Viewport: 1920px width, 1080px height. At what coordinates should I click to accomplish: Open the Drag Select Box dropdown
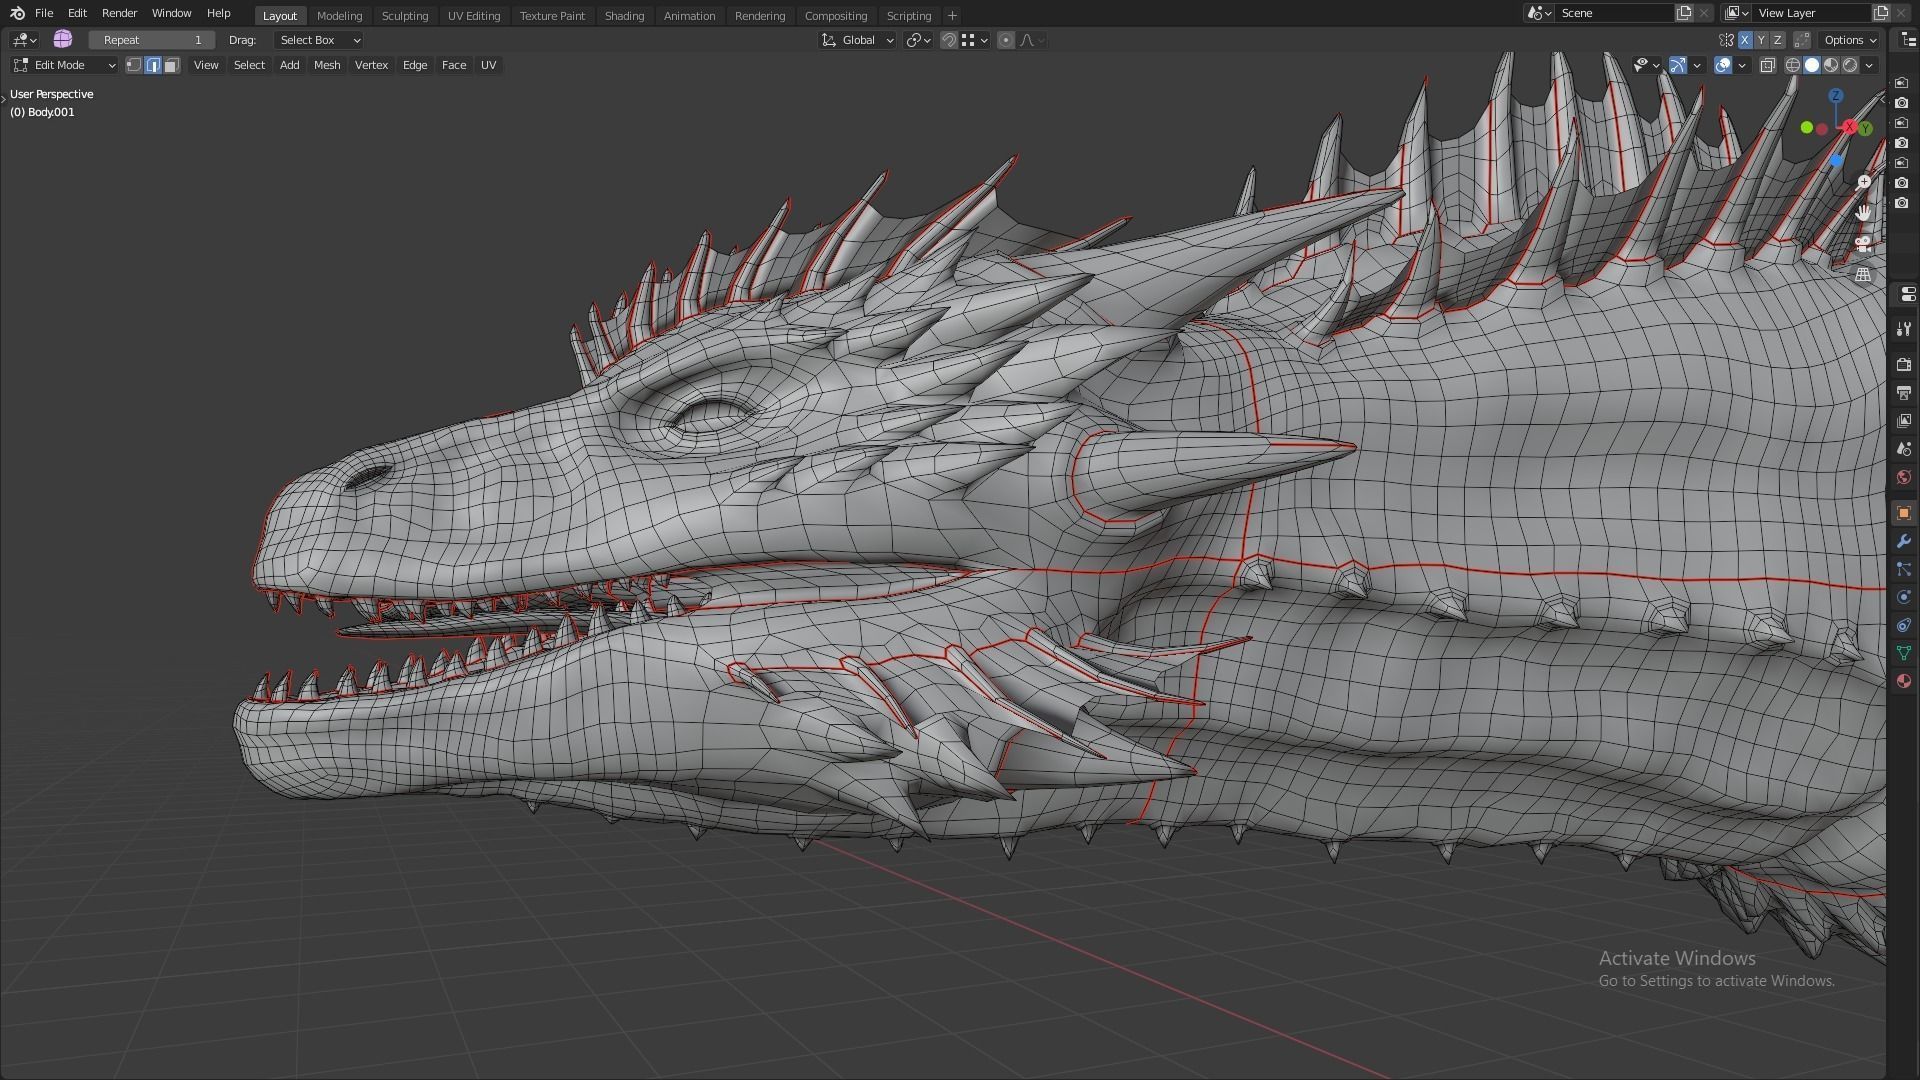318,40
